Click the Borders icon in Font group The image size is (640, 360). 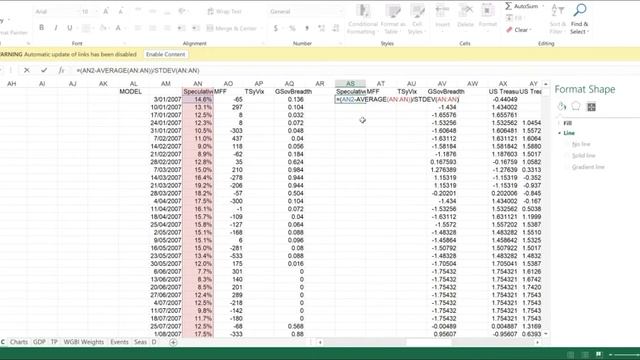(x=86, y=28)
